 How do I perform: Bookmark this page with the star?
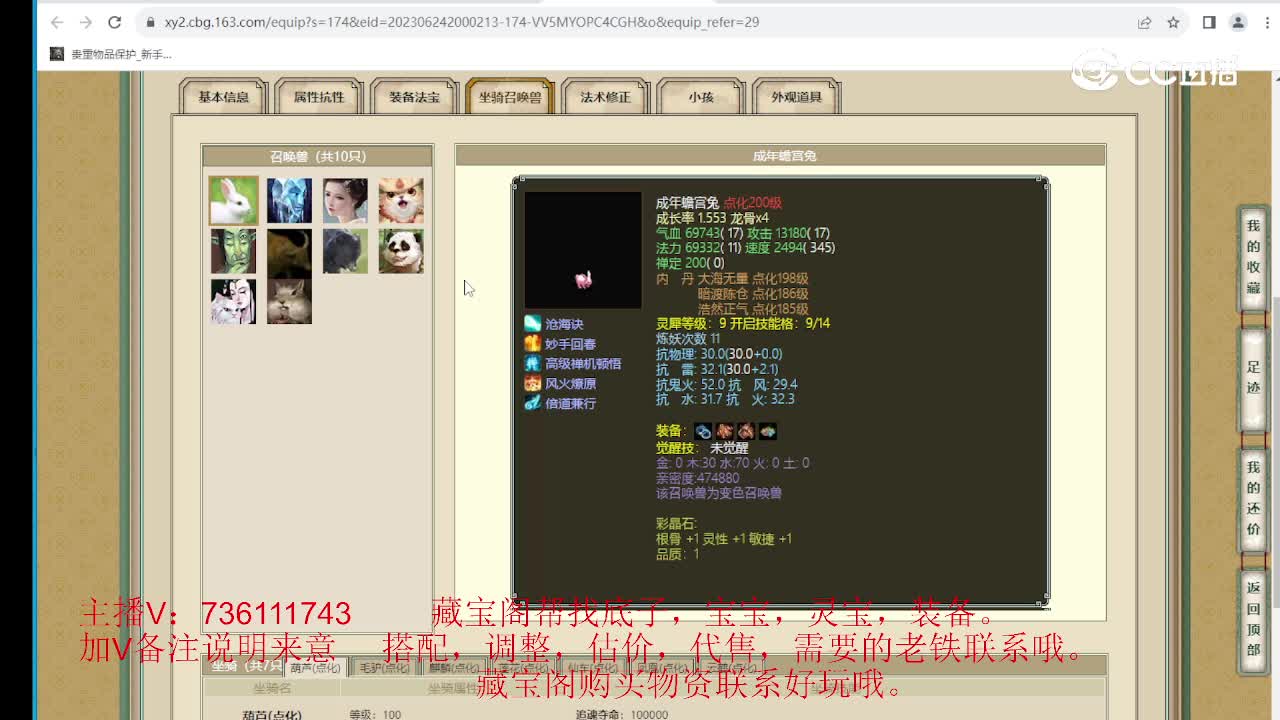[x=1174, y=22]
